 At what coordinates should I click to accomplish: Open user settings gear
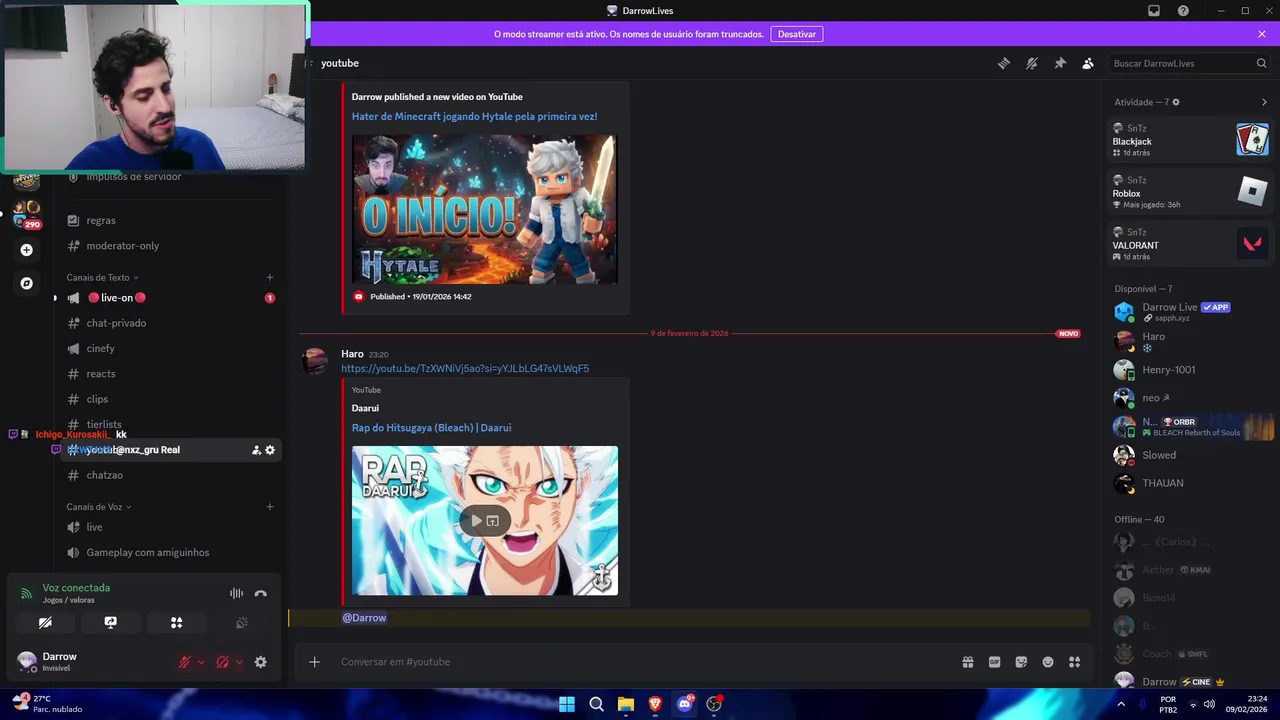[x=261, y=662]
